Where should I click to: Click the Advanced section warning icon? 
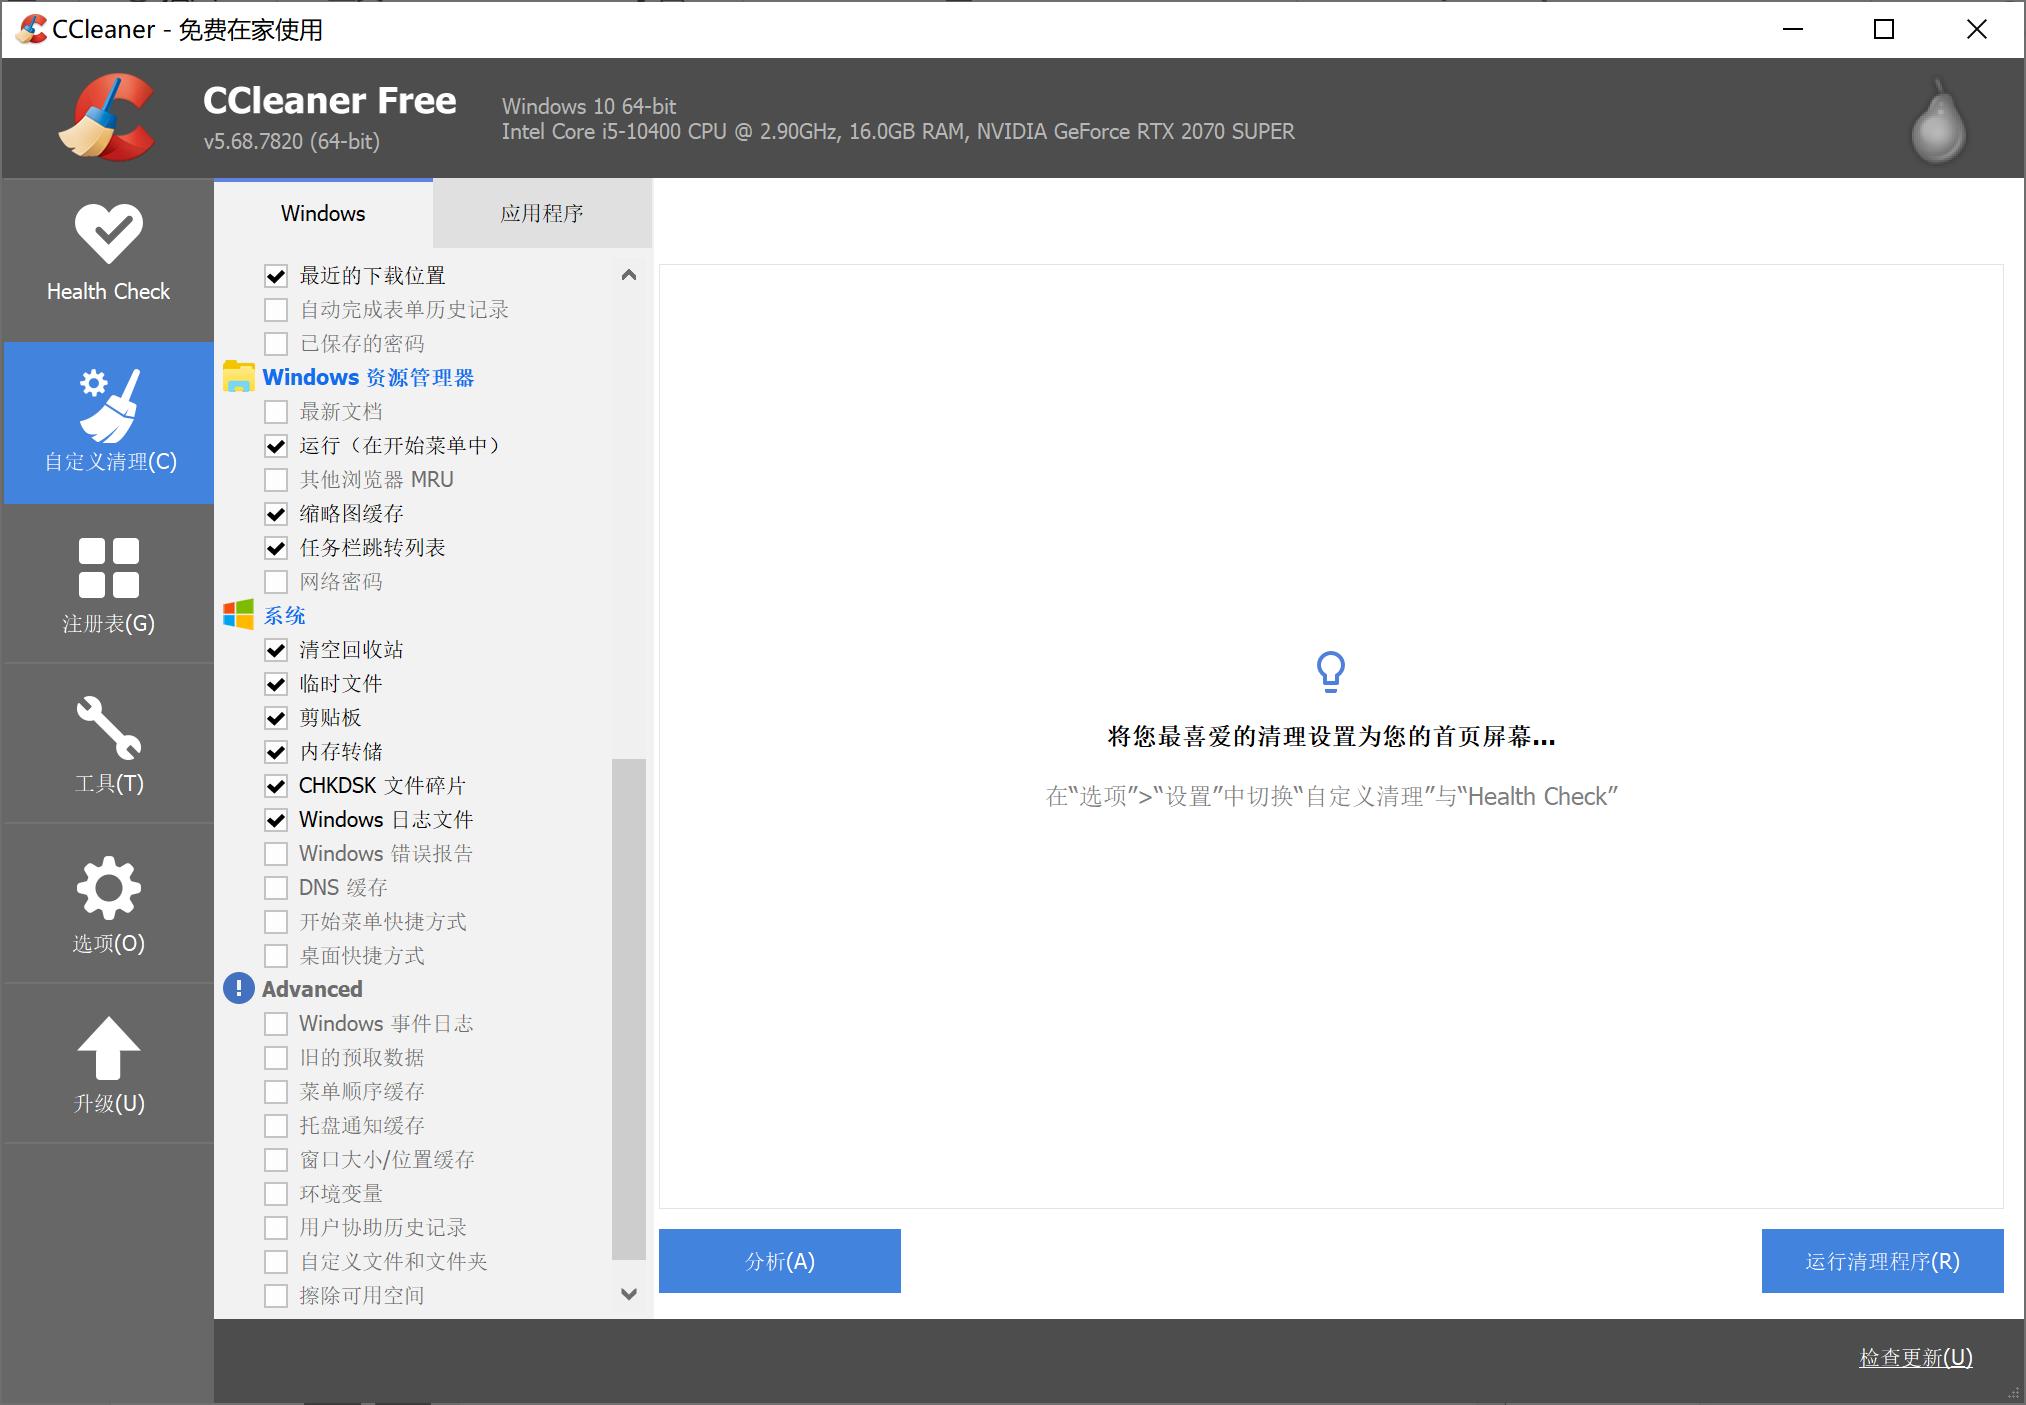click(x=237, y=989)
